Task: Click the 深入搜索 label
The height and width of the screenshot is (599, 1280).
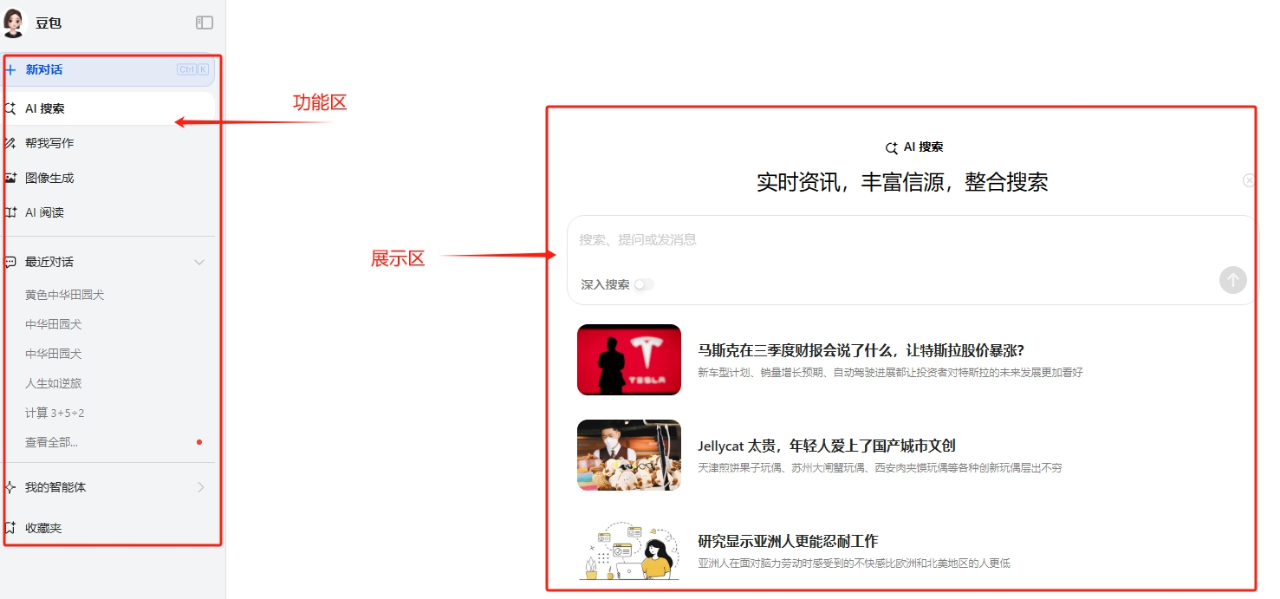Action: [x=605, y=285]
